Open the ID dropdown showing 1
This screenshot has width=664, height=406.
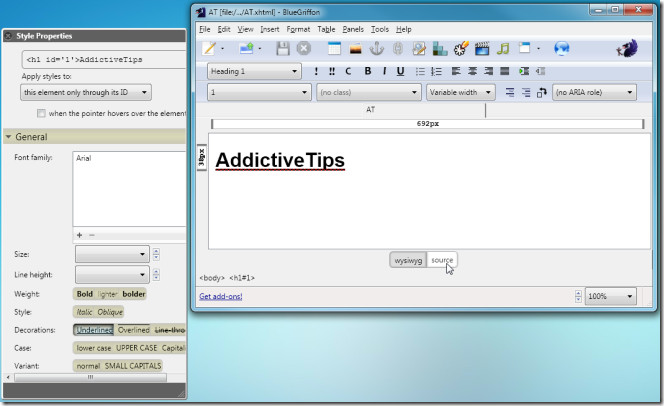(x=259, y=92)
